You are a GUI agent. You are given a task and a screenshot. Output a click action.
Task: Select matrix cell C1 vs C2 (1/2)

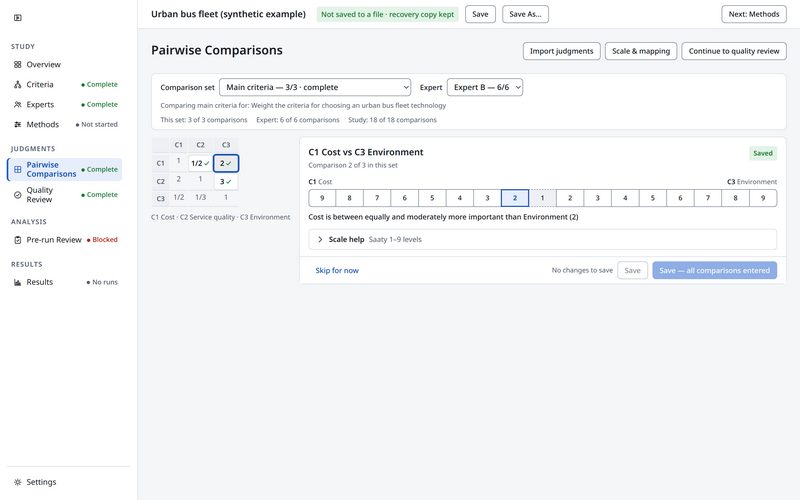click(x=200, y=163)
